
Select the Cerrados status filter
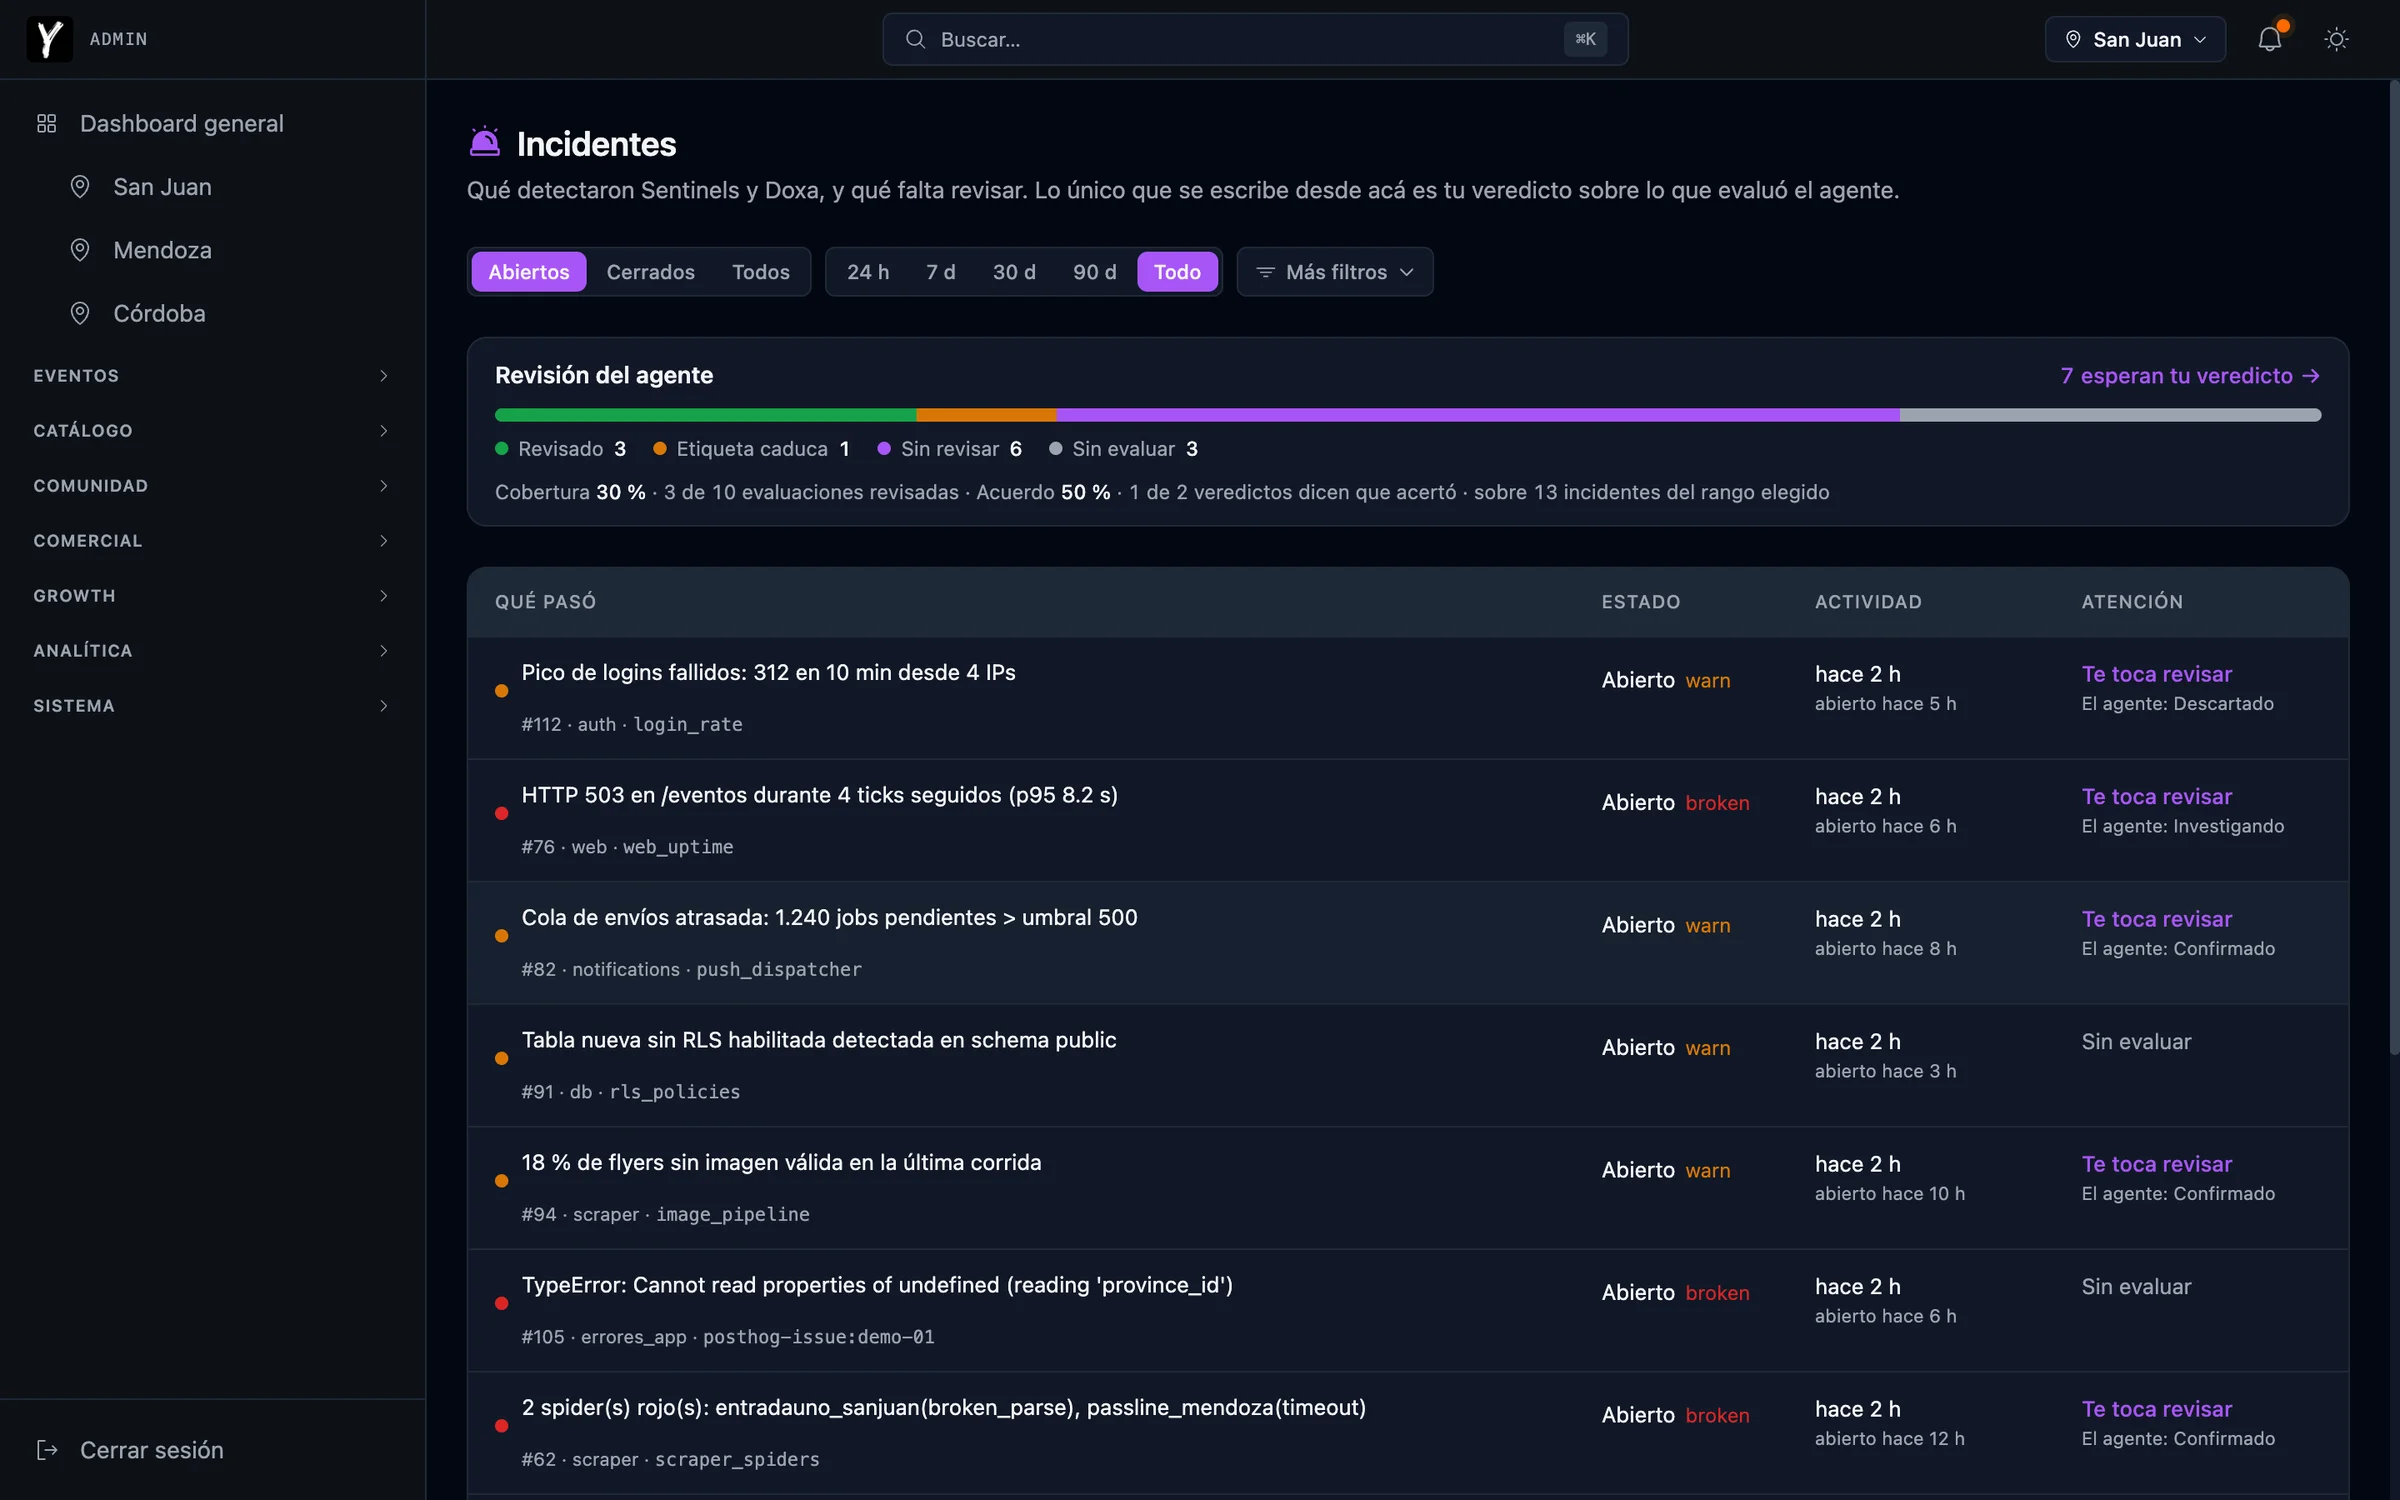coord(650,272)
